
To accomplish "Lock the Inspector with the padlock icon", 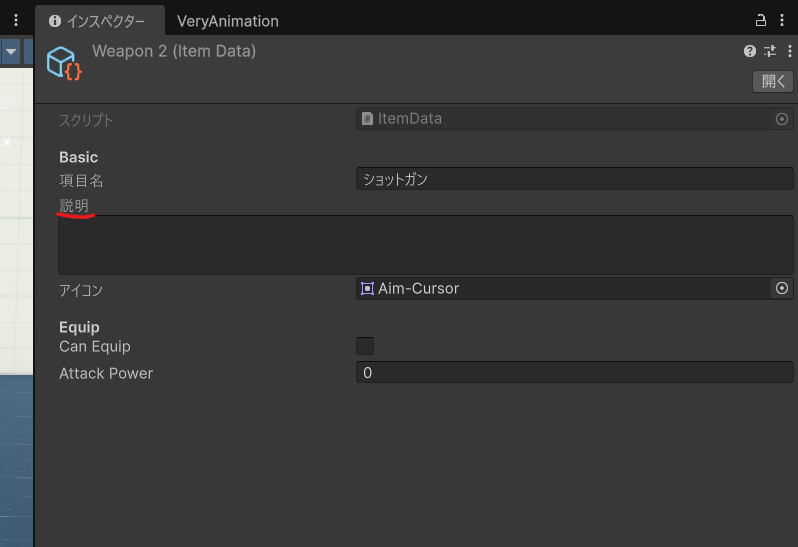I will (x=760, y=20).
